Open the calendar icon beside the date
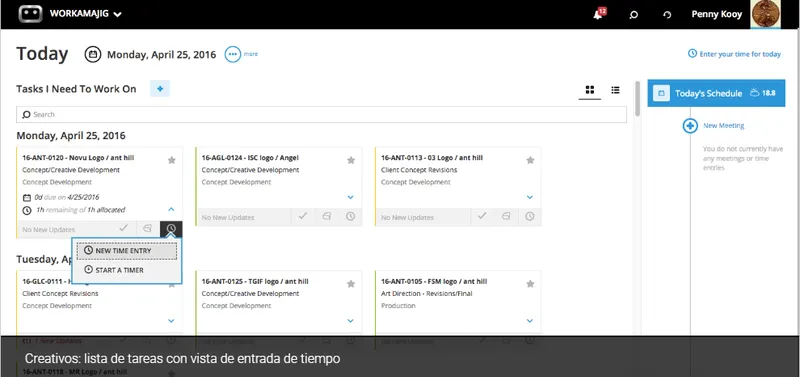The height and width of the screenshot is (377, 800). point(93,54)
